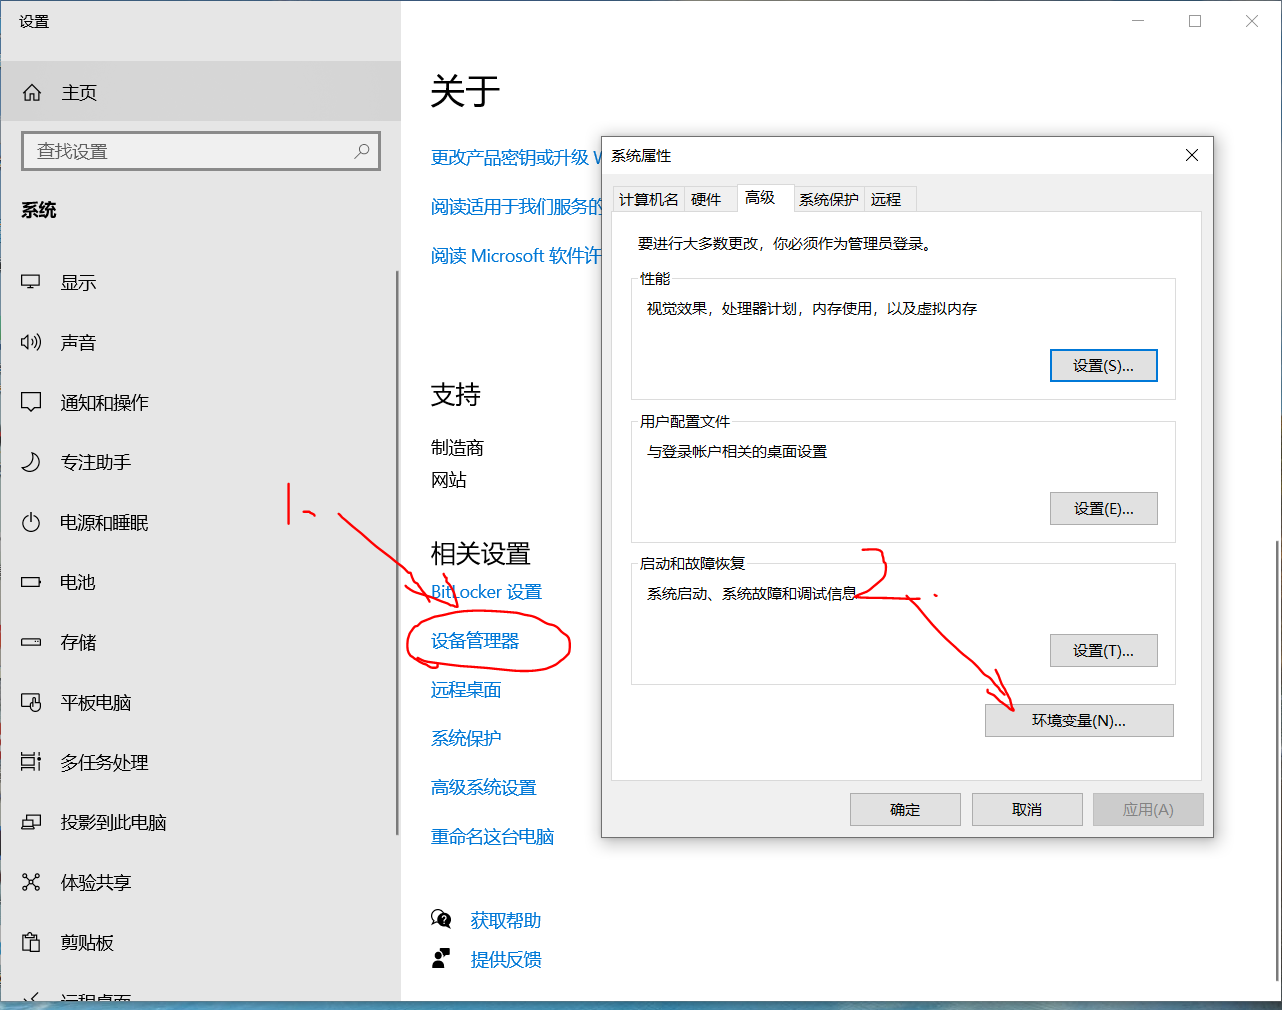Open the BitLocker settings link

486,592
